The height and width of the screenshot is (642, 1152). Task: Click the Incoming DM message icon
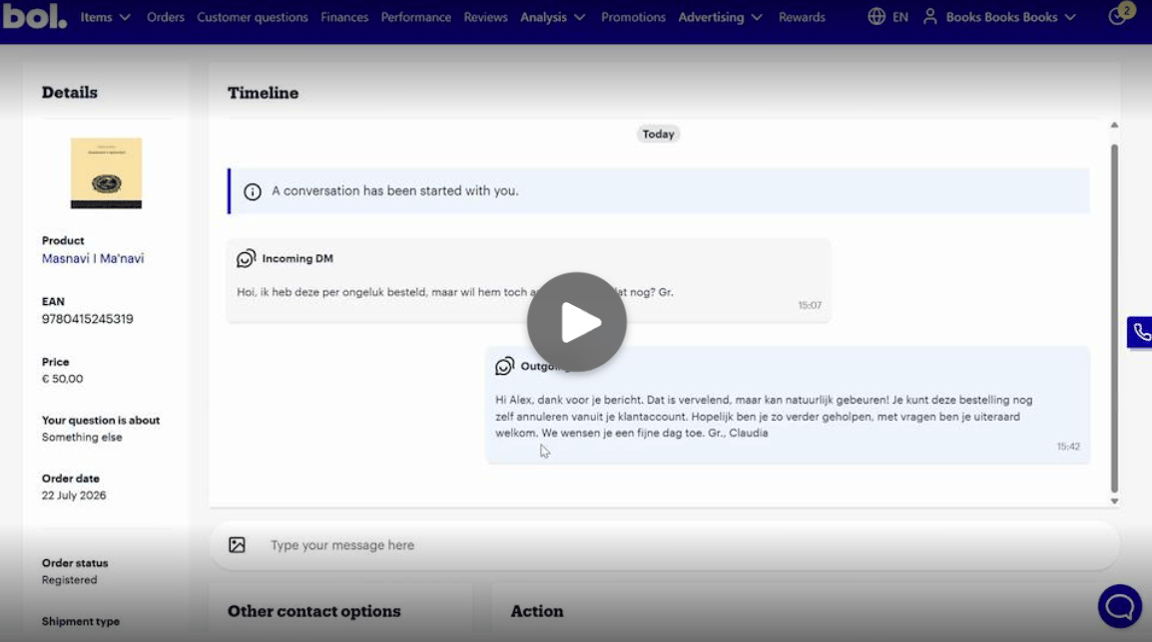pos(246,259)
